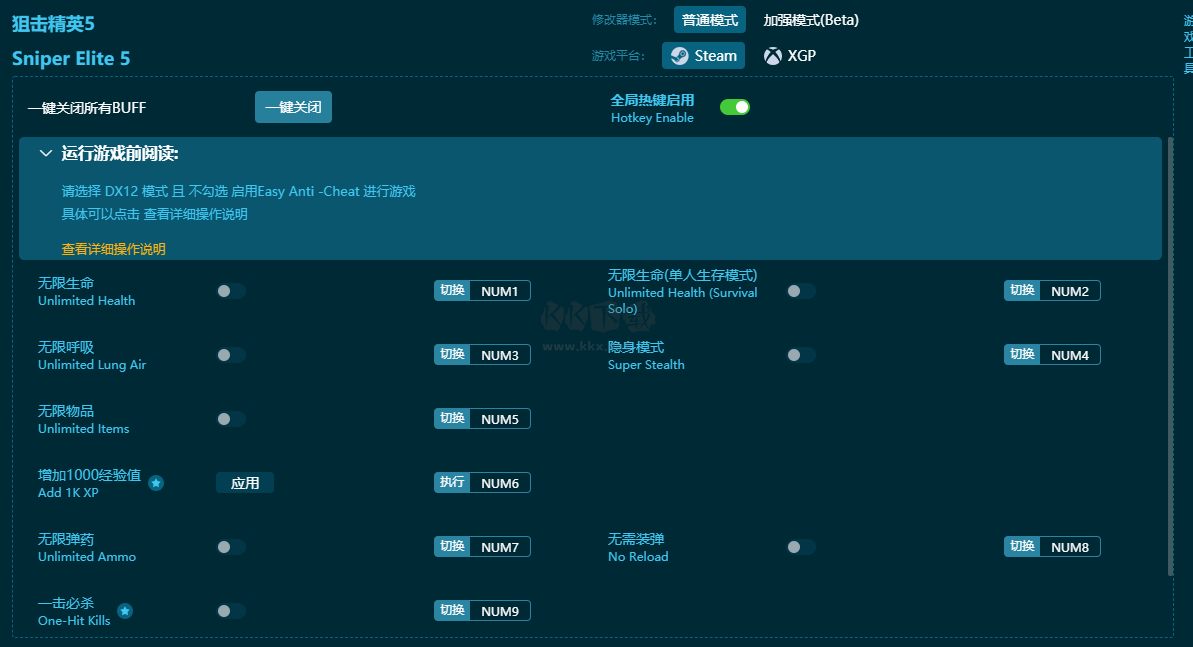1193x647 pixels.
Task: Enable the No Reload toggle
Action: (x=800, y=547)
